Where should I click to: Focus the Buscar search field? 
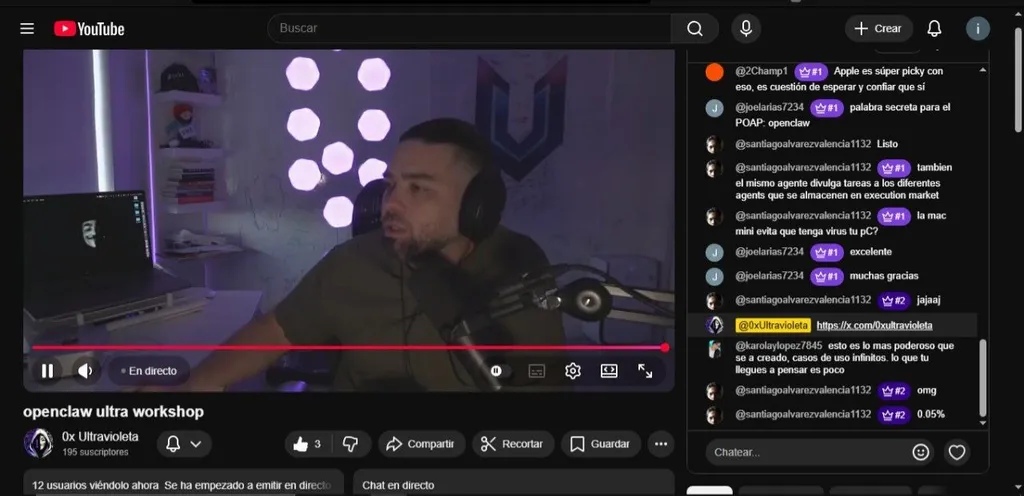469,29
